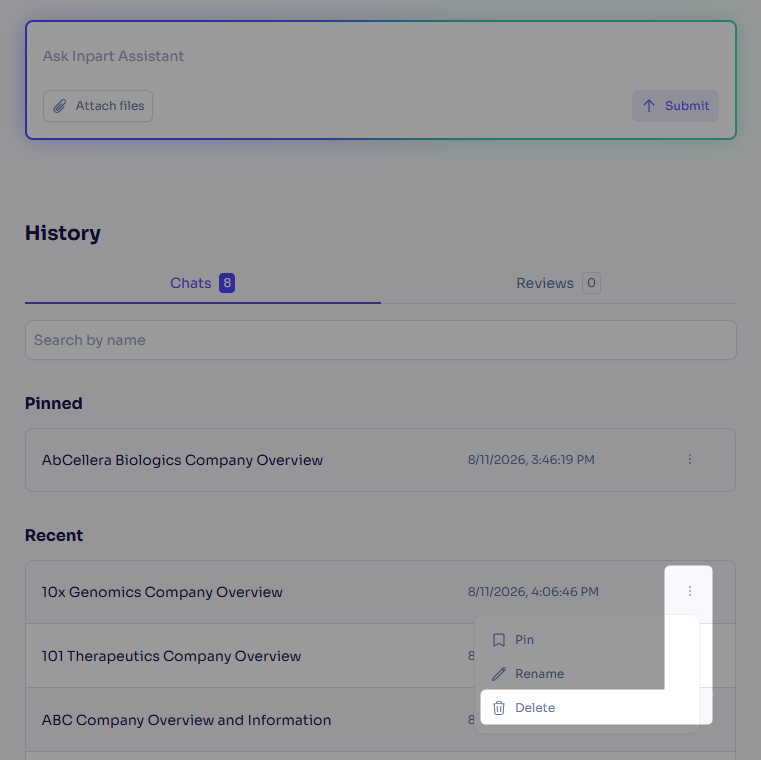
Task: Click the Search by name field
Action: pos(381,340)
